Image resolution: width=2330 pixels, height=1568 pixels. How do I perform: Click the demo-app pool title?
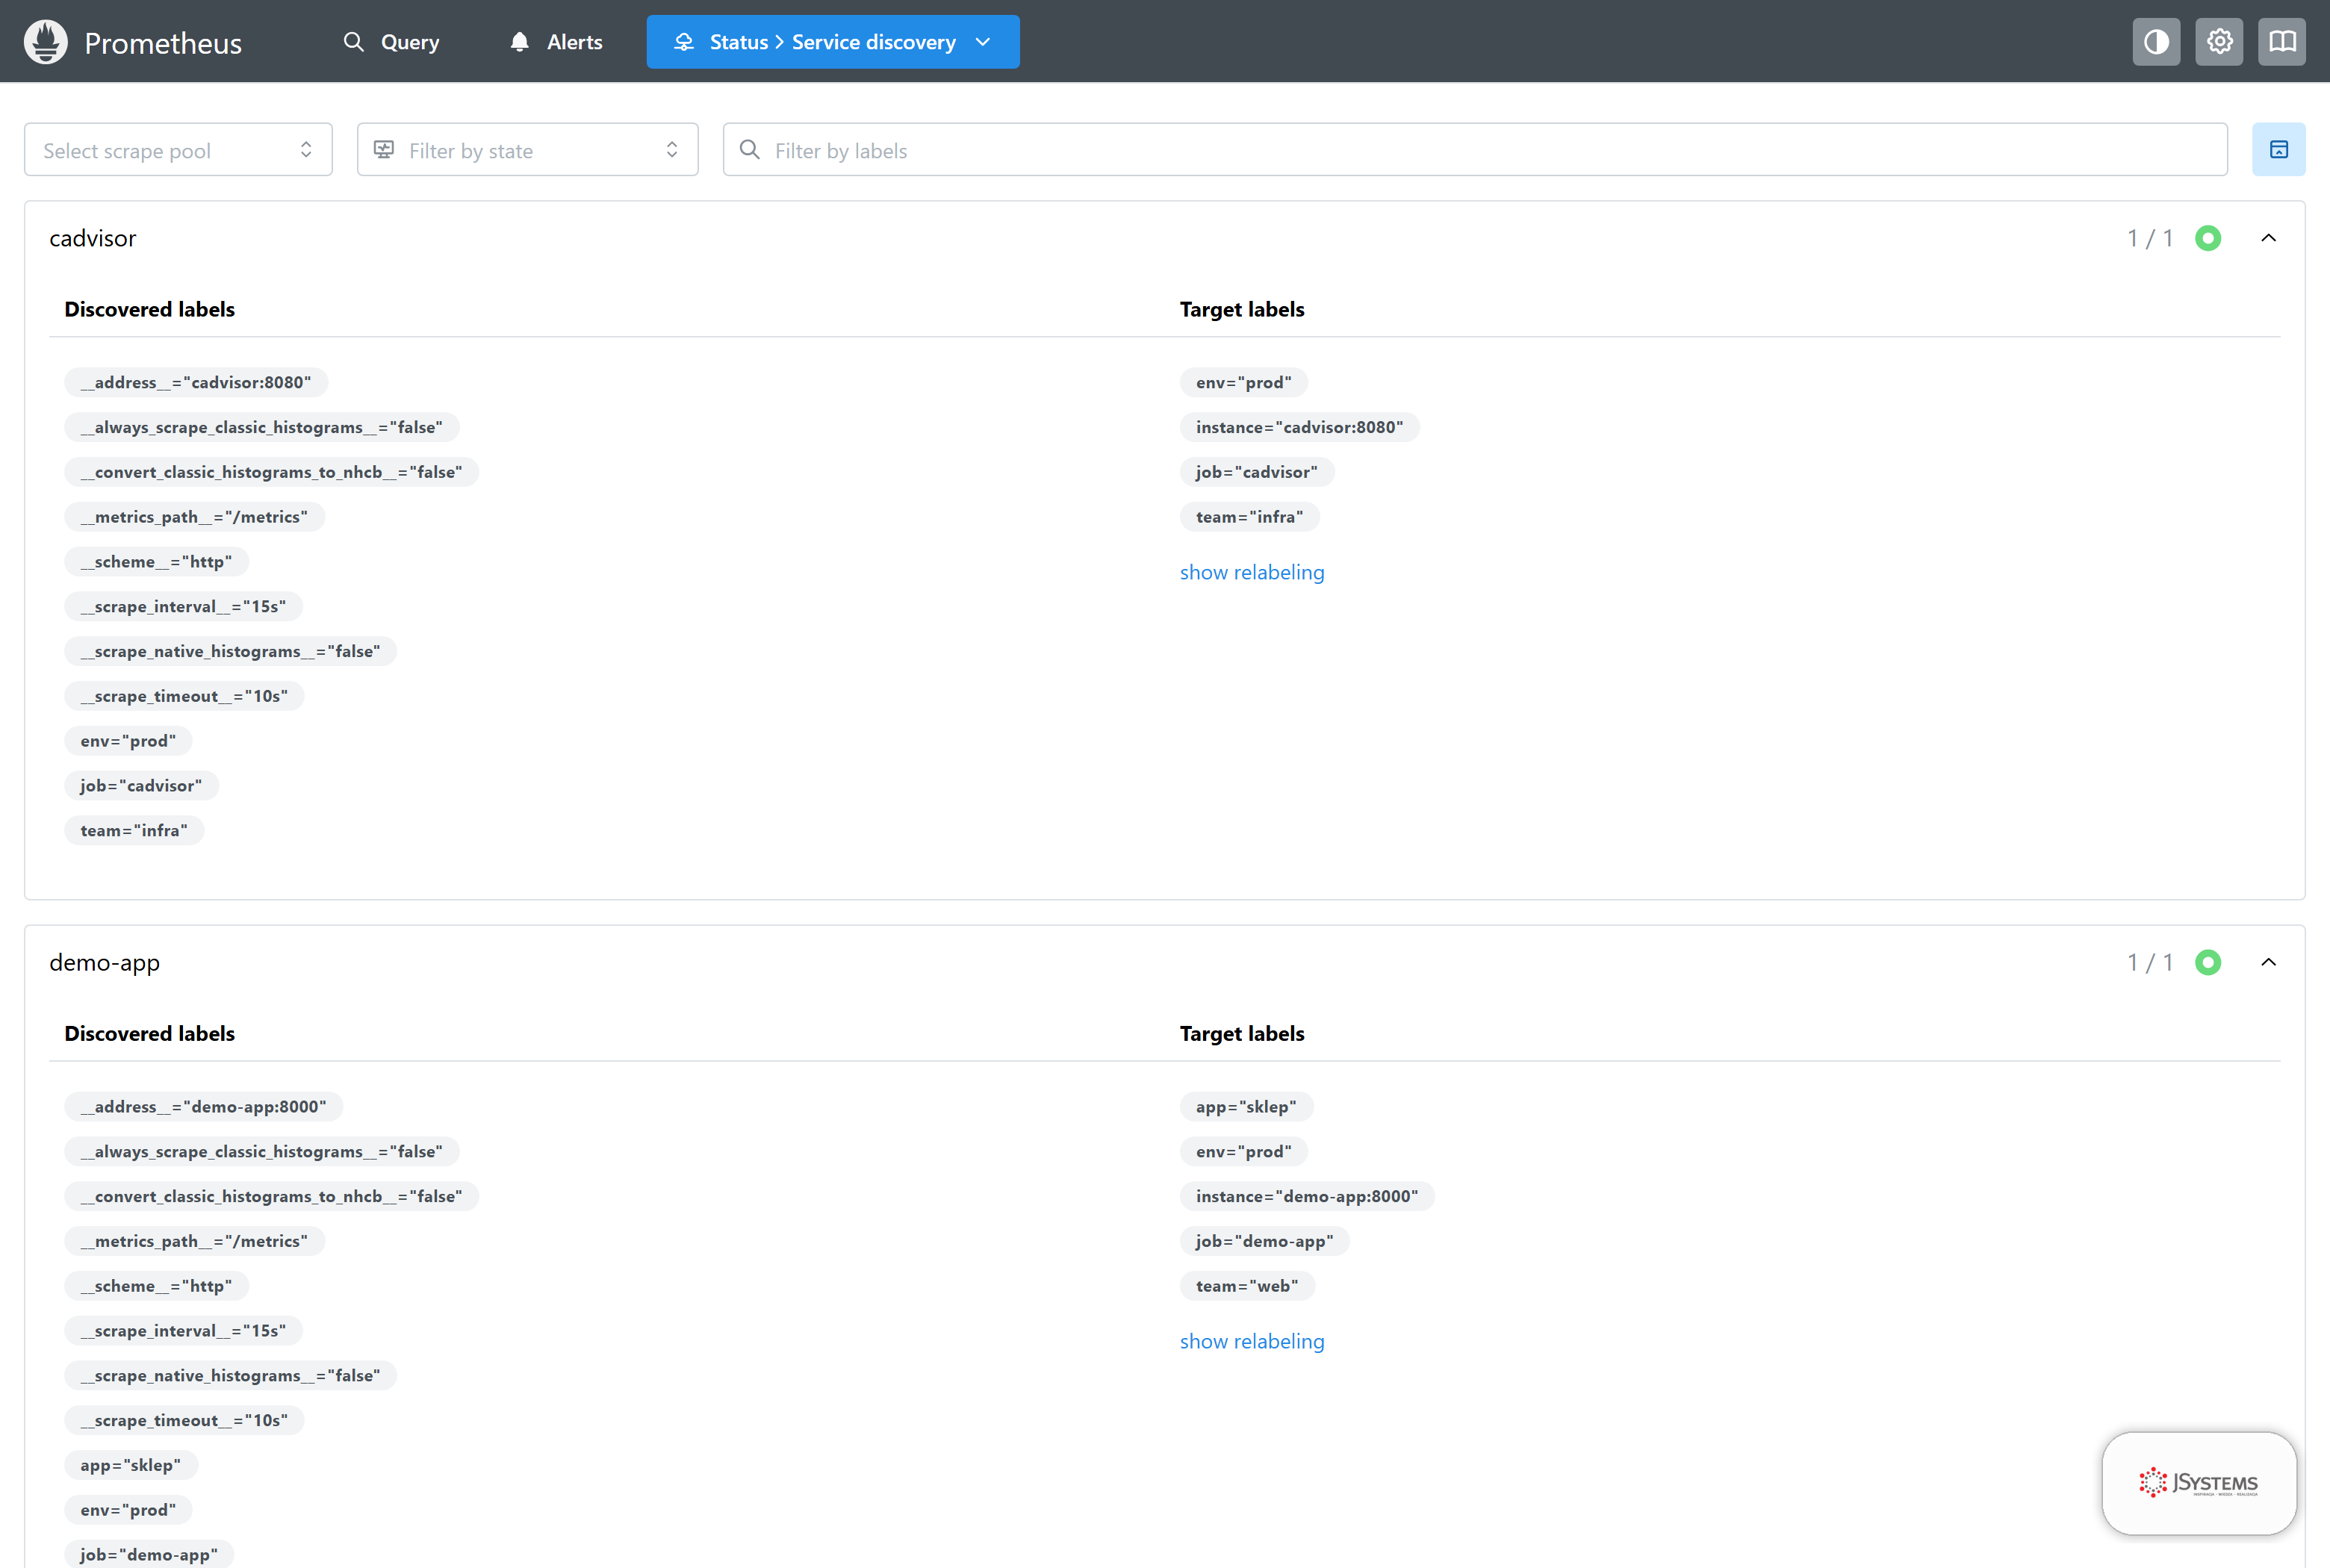point(105,963)
